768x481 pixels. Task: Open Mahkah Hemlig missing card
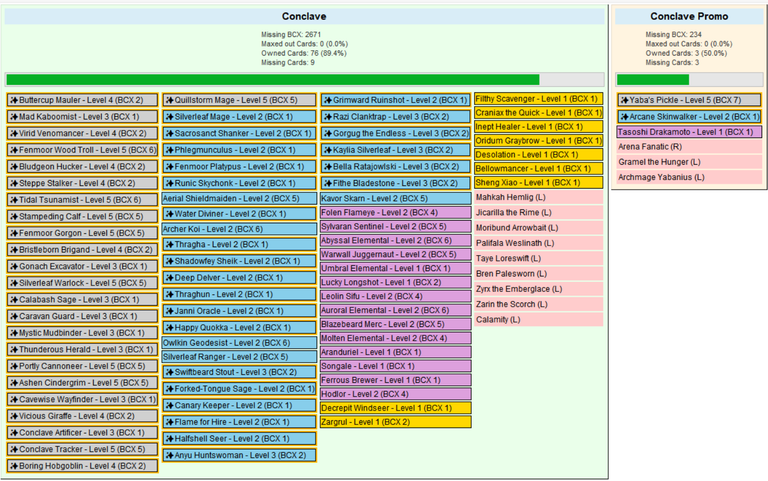538,197
